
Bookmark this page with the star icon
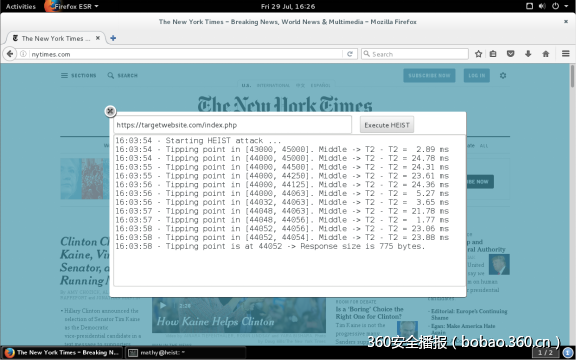478,54
